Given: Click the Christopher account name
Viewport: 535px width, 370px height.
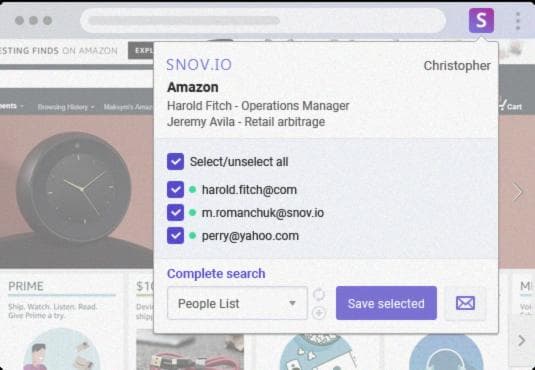Looking at the screenshot, I should coord(457,66).
